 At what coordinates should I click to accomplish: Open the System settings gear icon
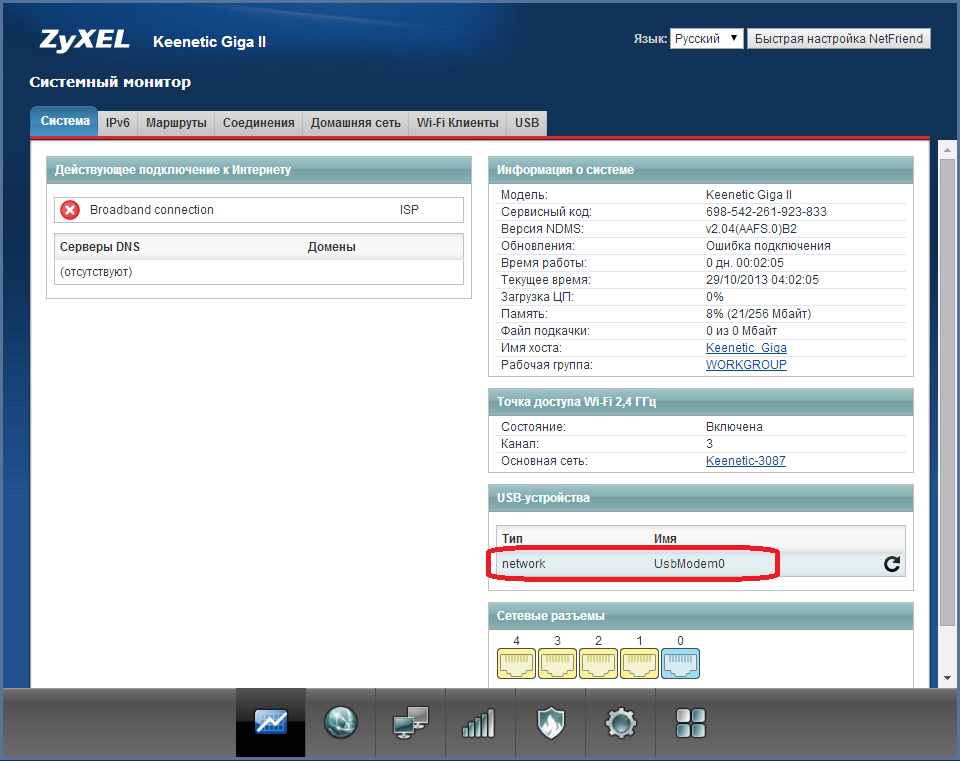[x=621, y=722]
